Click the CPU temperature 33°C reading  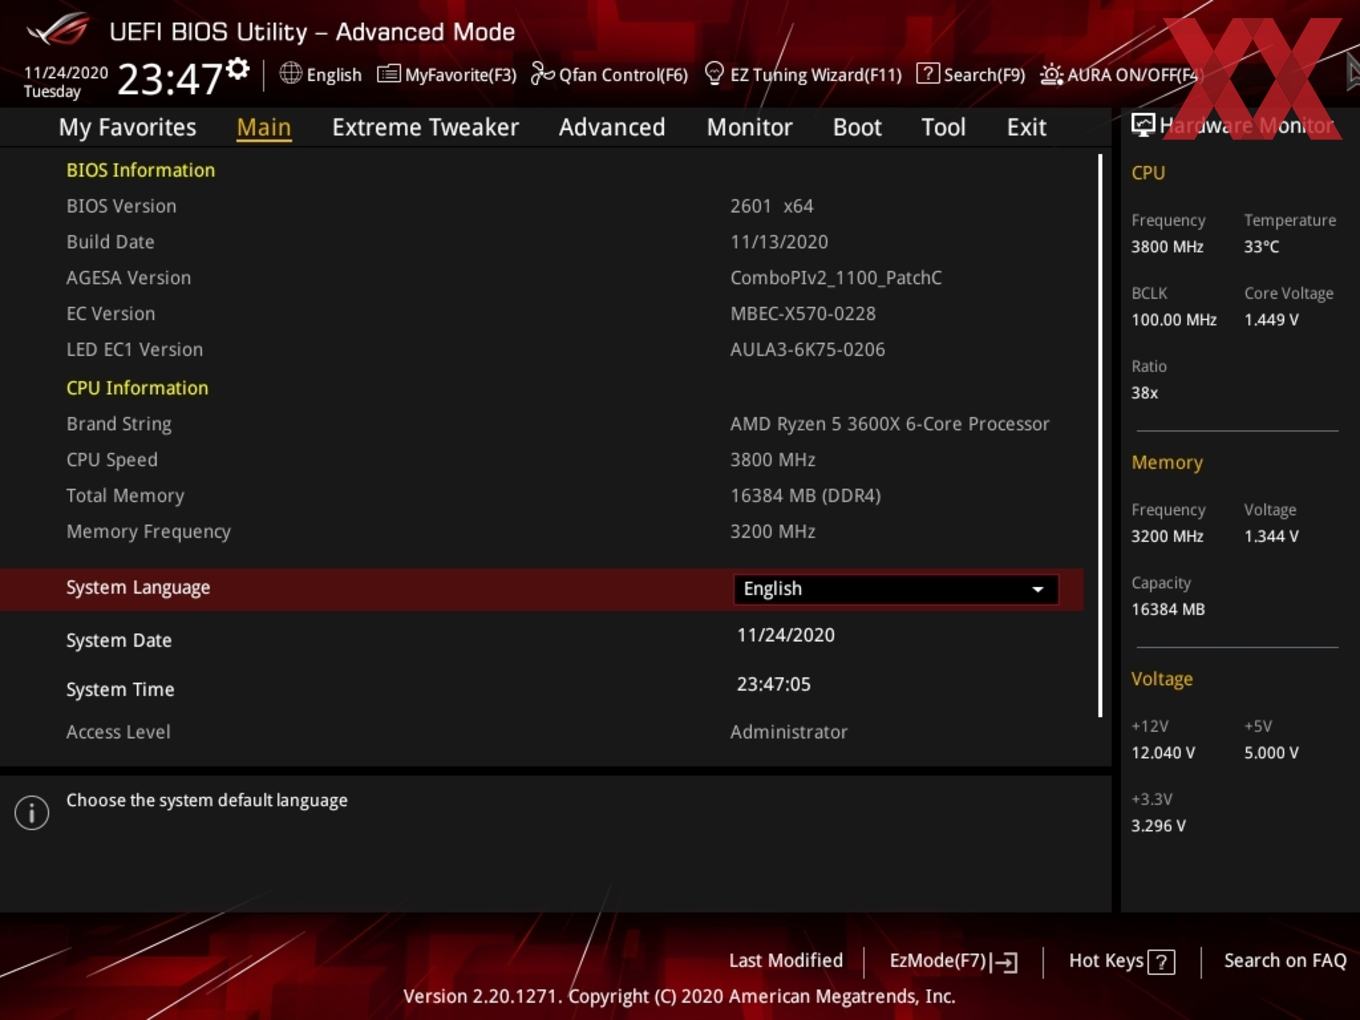(x=1262, y=246)
